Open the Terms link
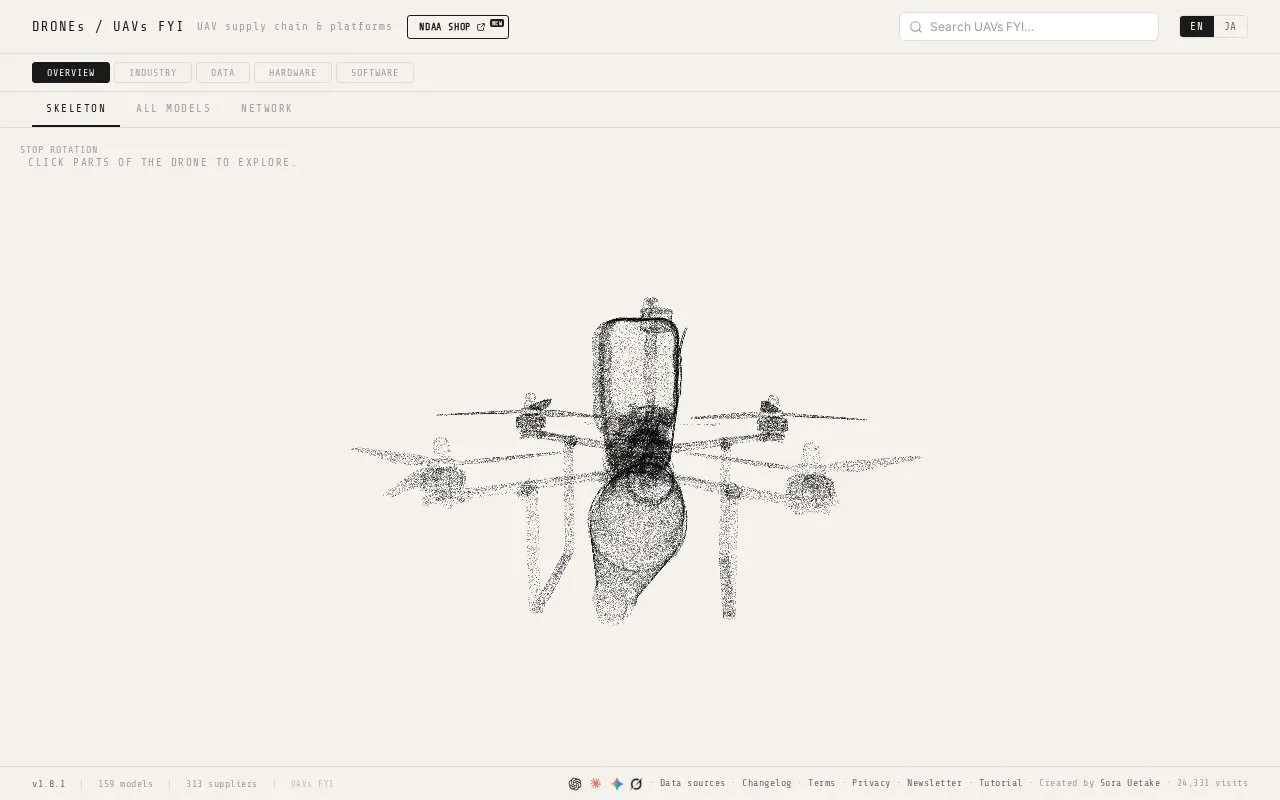 click(x=822, y=784)
